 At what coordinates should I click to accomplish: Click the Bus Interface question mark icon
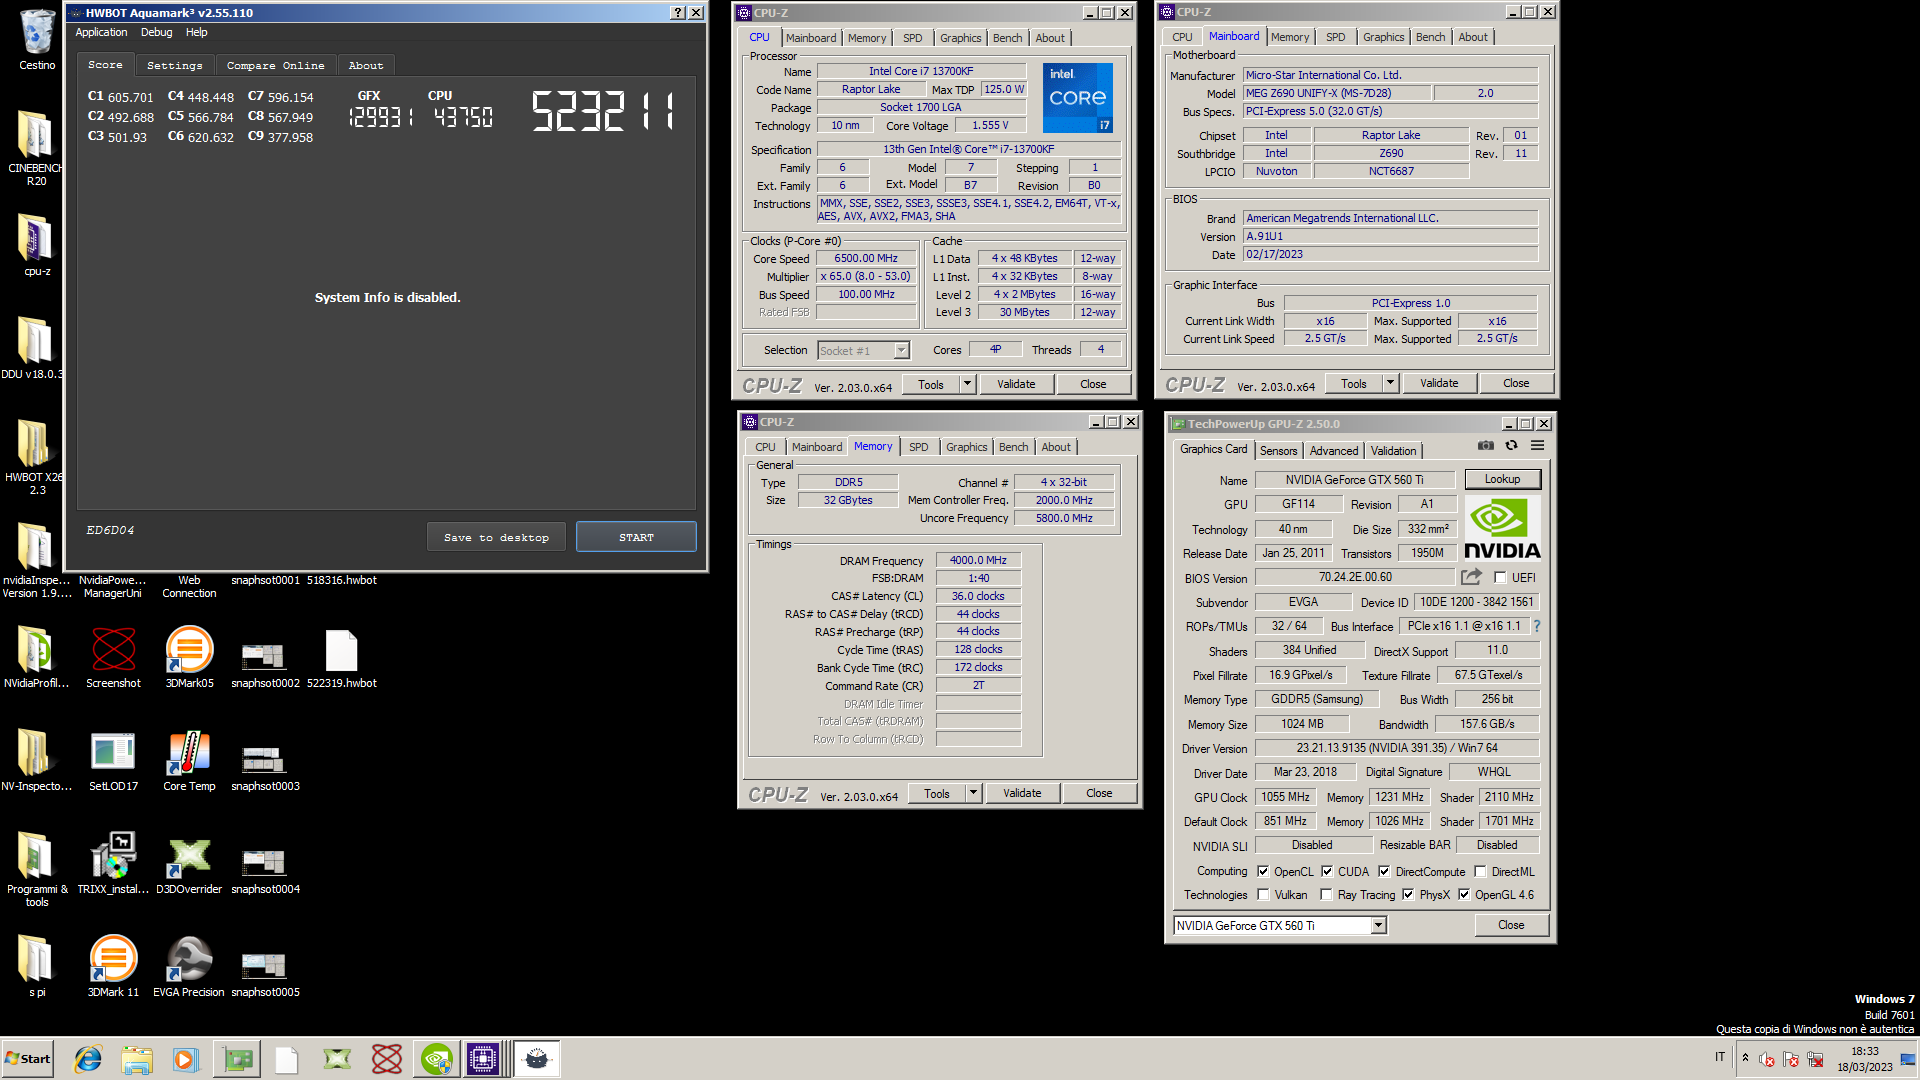pos(1537,626)
